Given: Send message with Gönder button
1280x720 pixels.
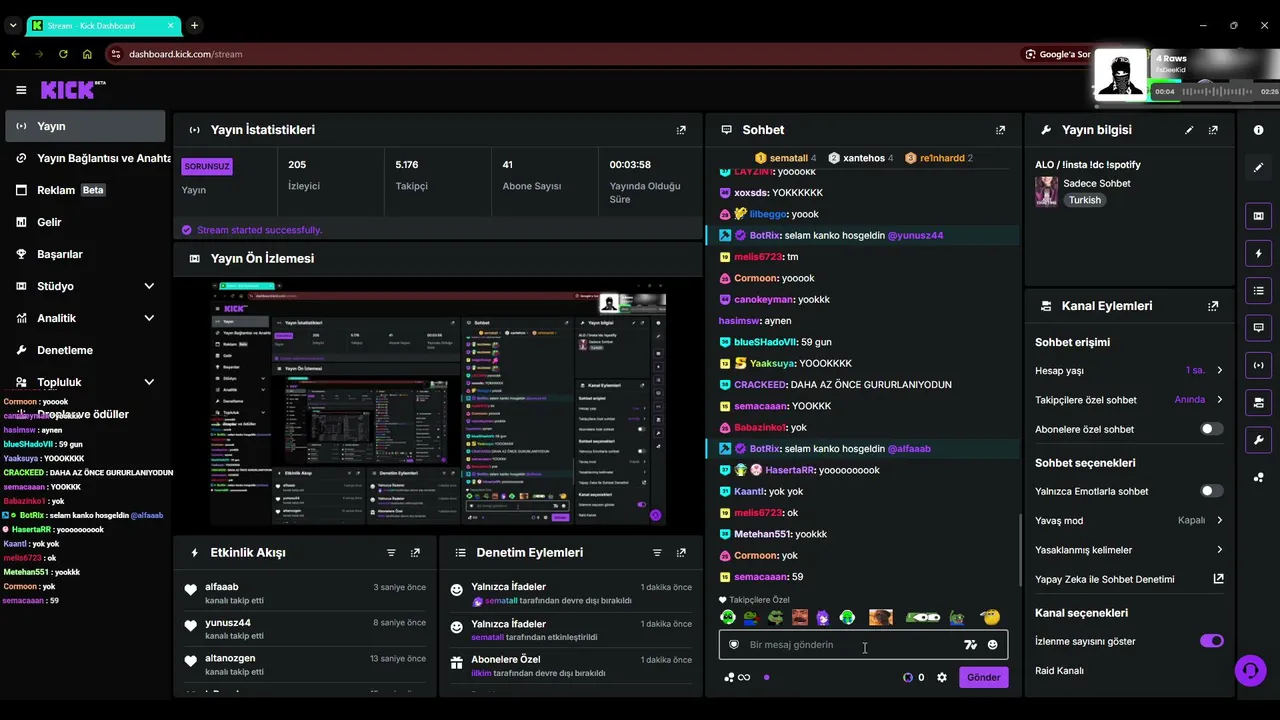Looking at the screenshot, I should pos(983,677).
